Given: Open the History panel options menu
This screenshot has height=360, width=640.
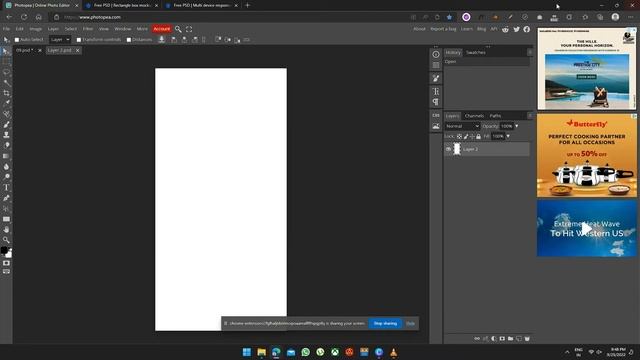Looking at the screenshot, I should 529,52.
